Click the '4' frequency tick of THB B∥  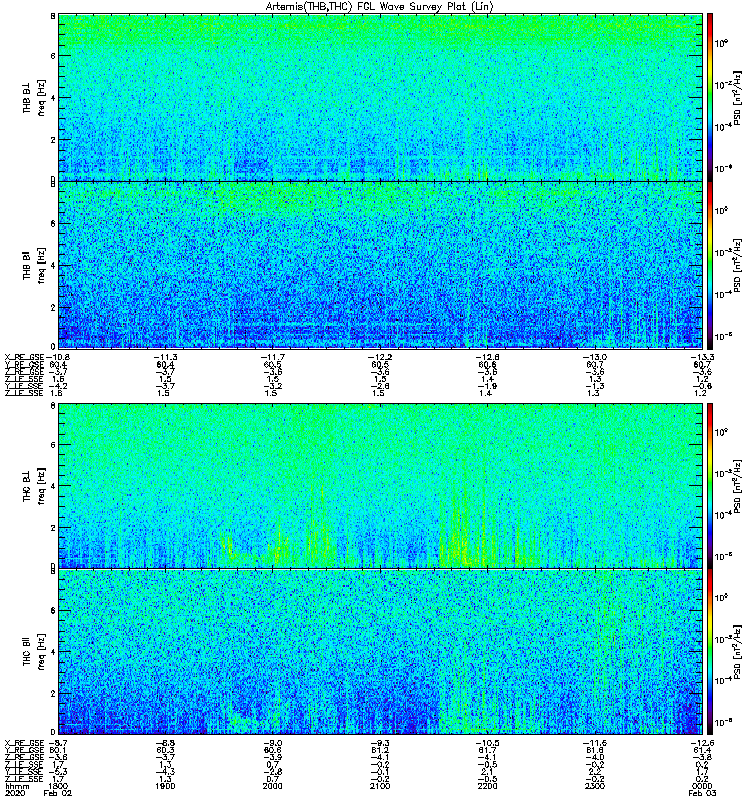(53, 265)
